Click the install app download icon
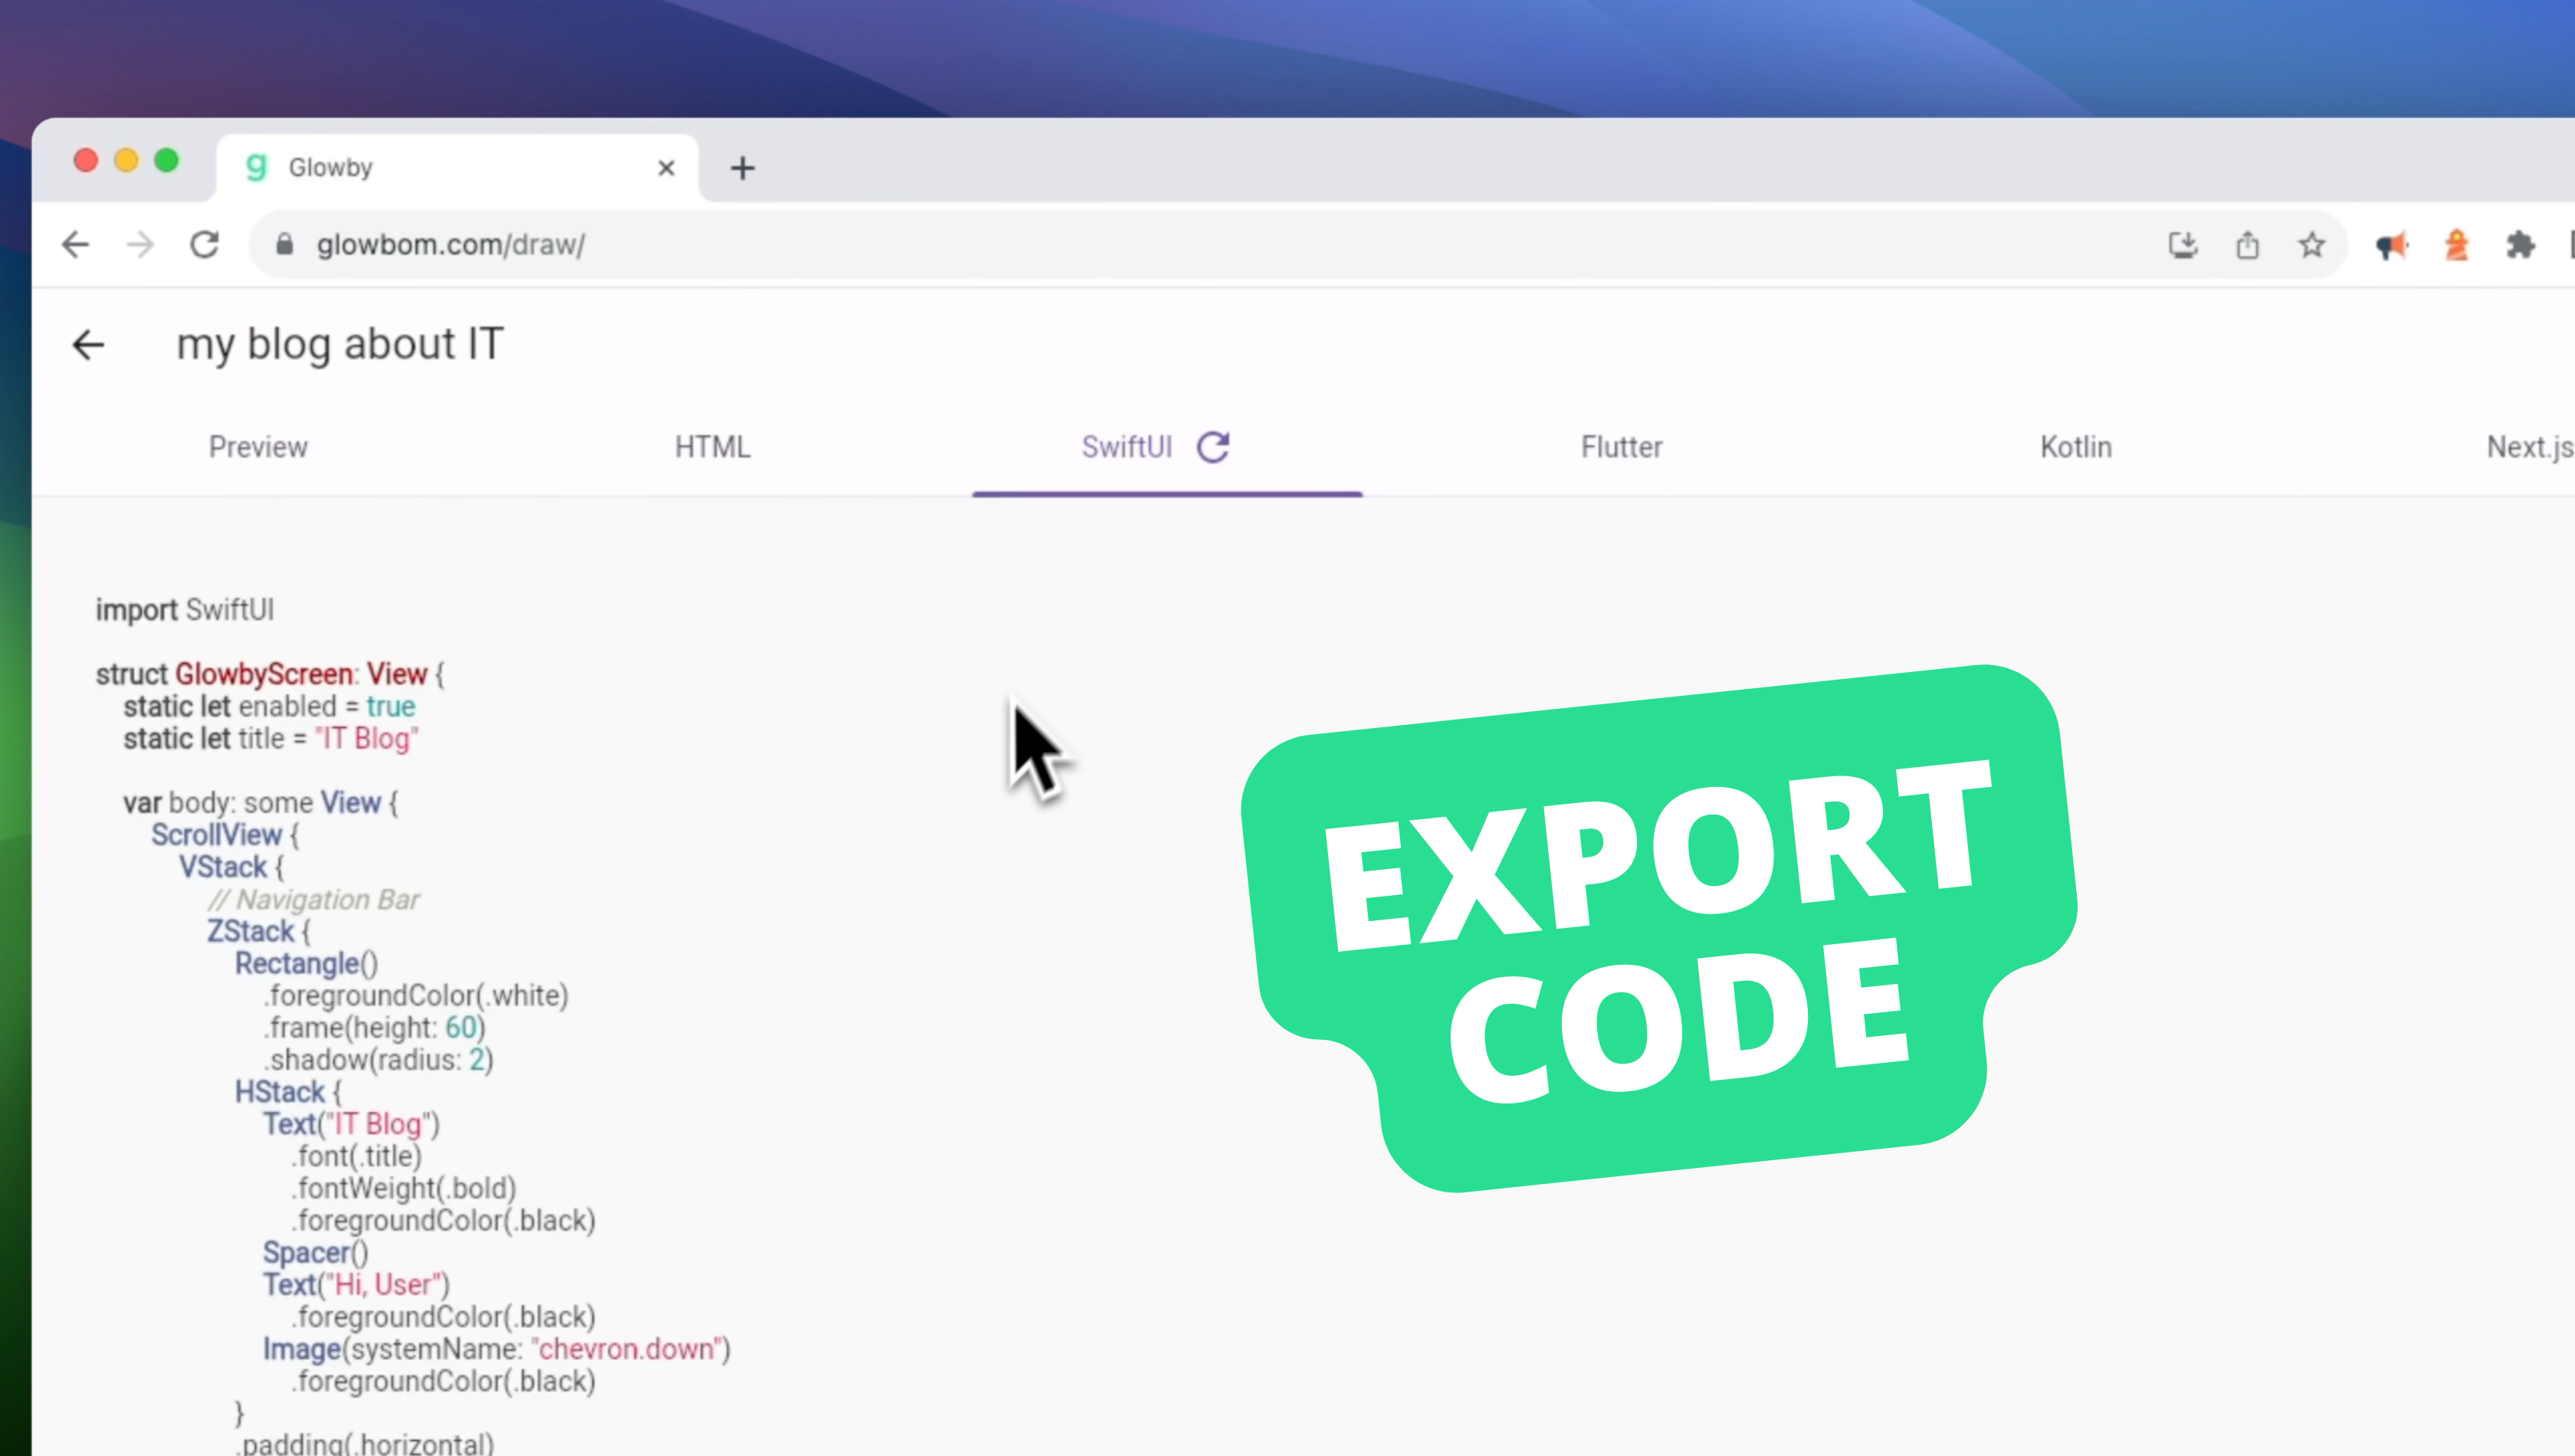Image resolution: width=2575 pixels, height=1456 pixels. coord(2183,245)
